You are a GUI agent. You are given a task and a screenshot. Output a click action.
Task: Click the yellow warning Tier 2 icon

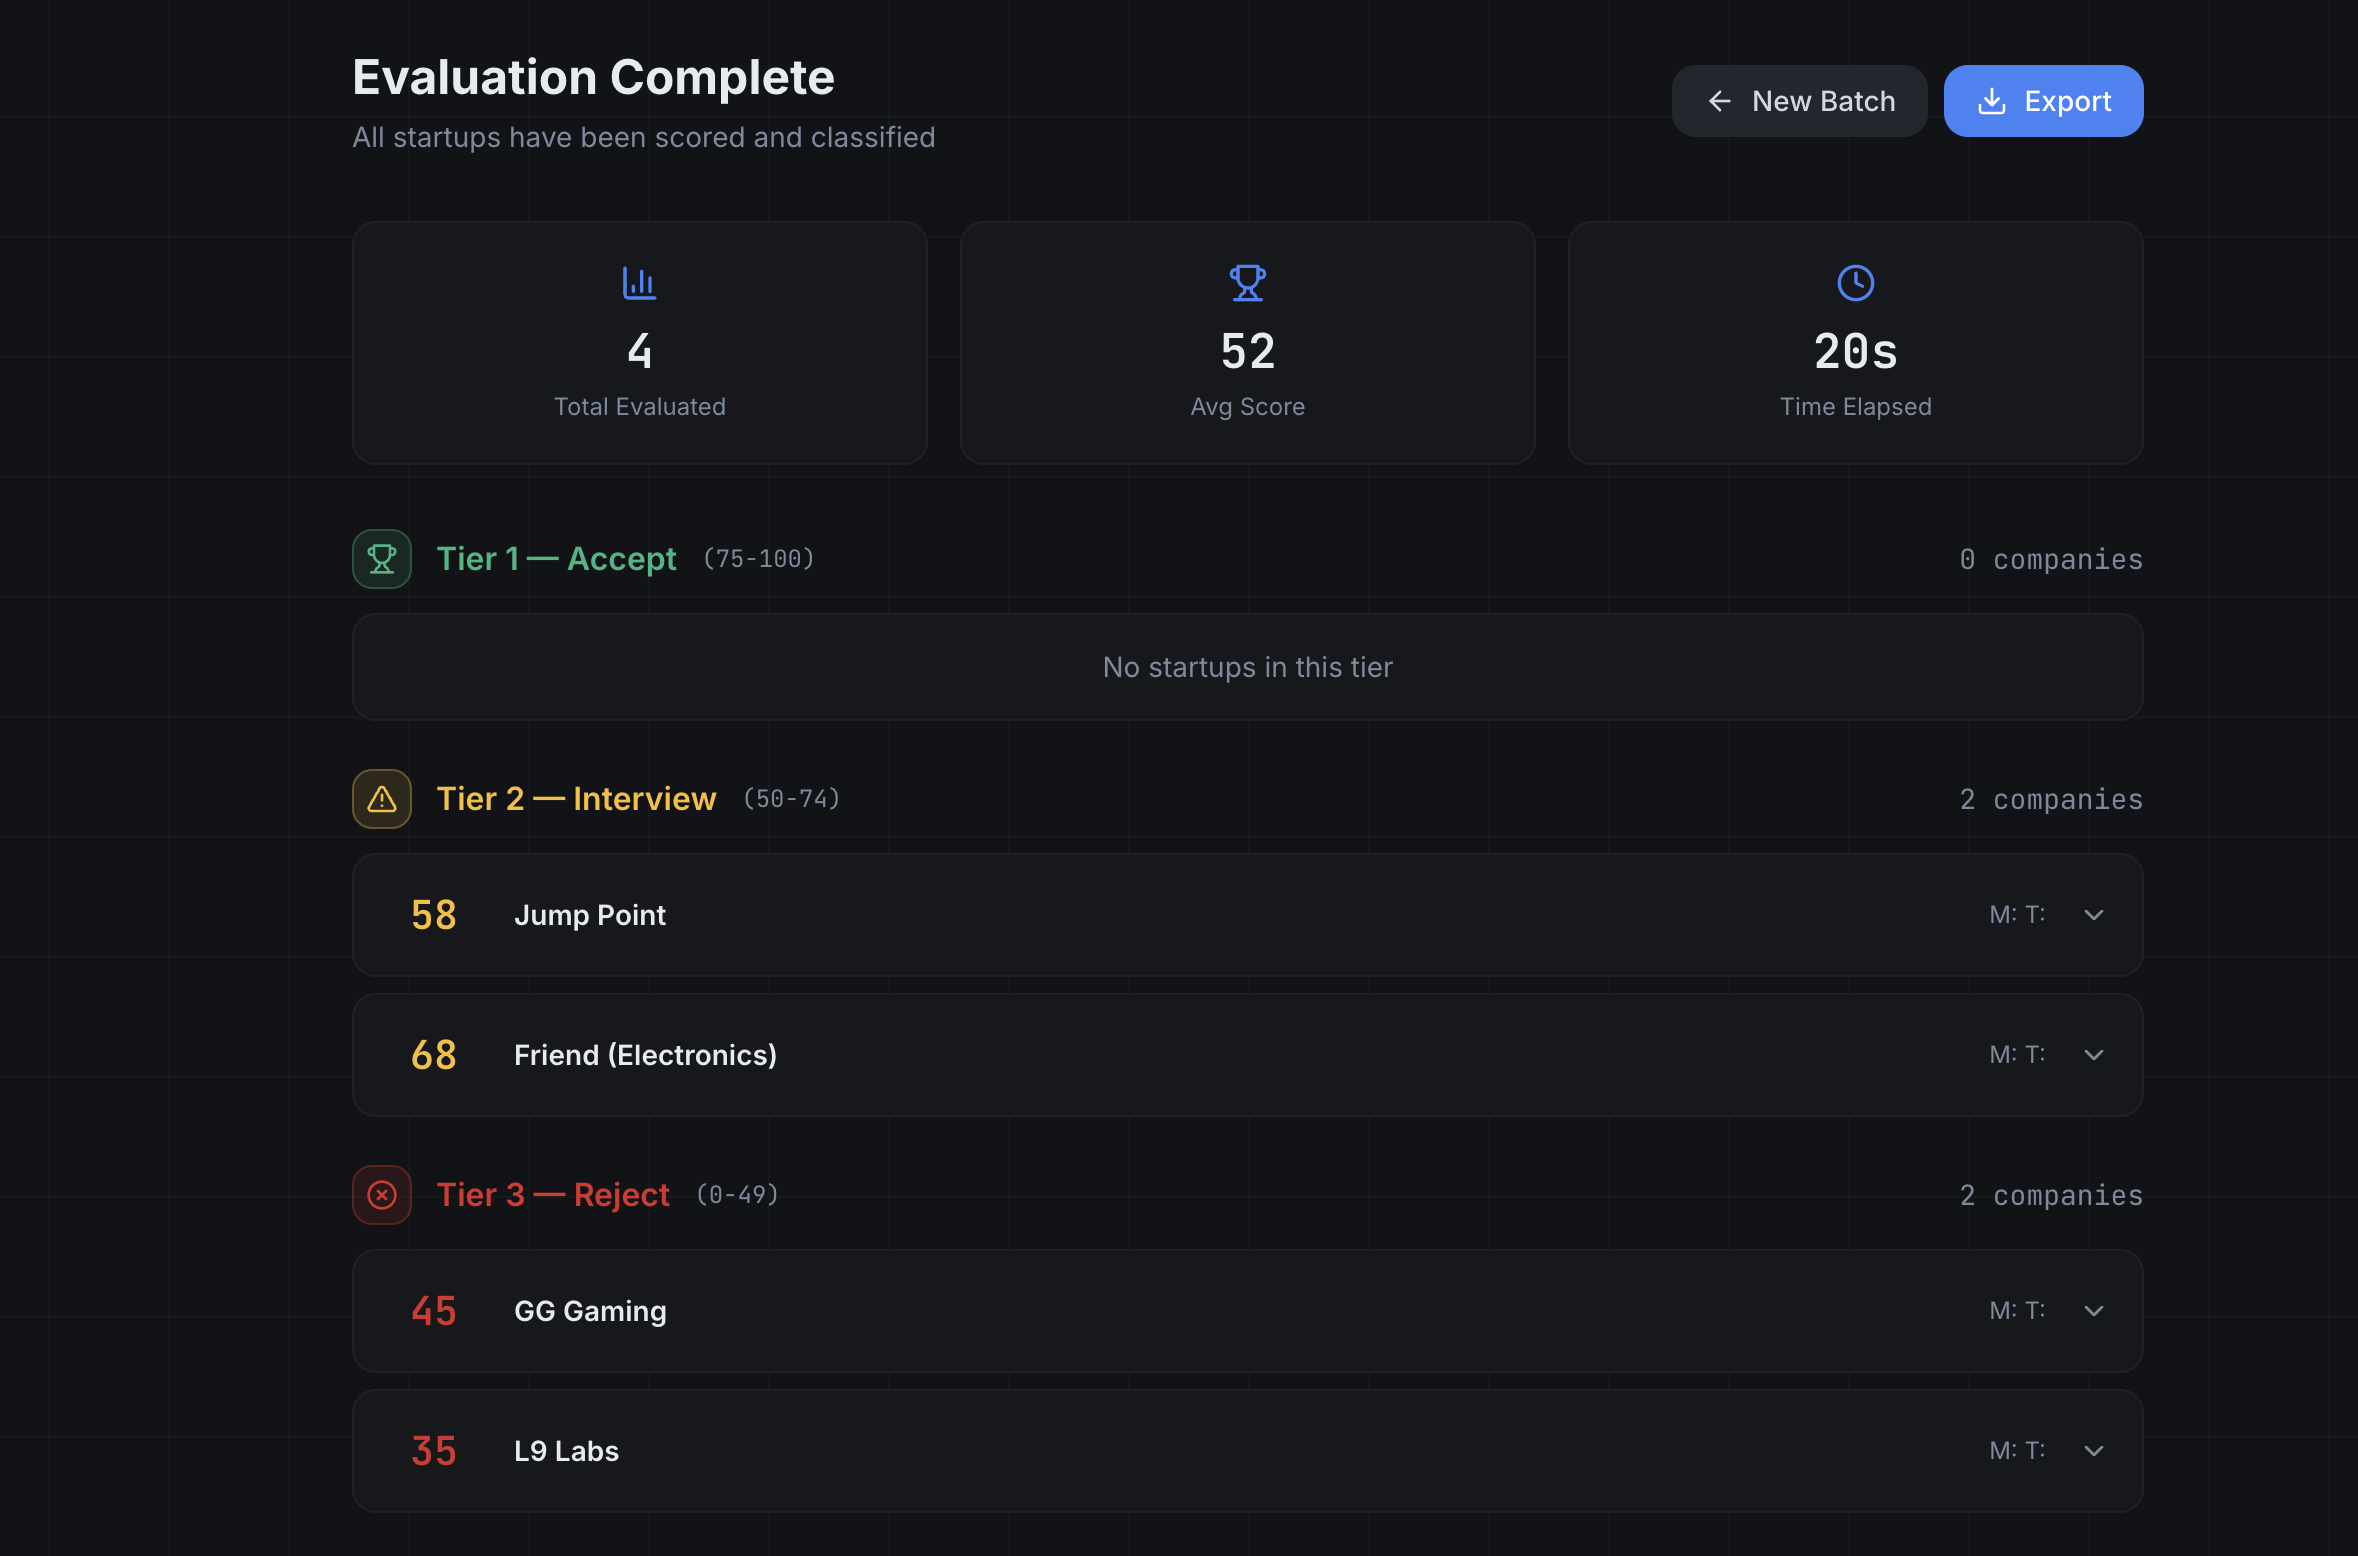tap(382, 799)
